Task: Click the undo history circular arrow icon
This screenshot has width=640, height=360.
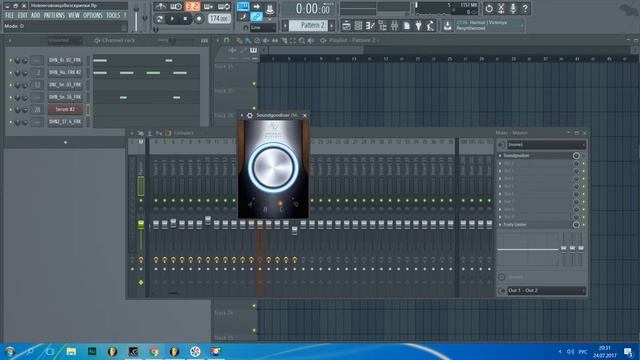Action: [489, 8]
